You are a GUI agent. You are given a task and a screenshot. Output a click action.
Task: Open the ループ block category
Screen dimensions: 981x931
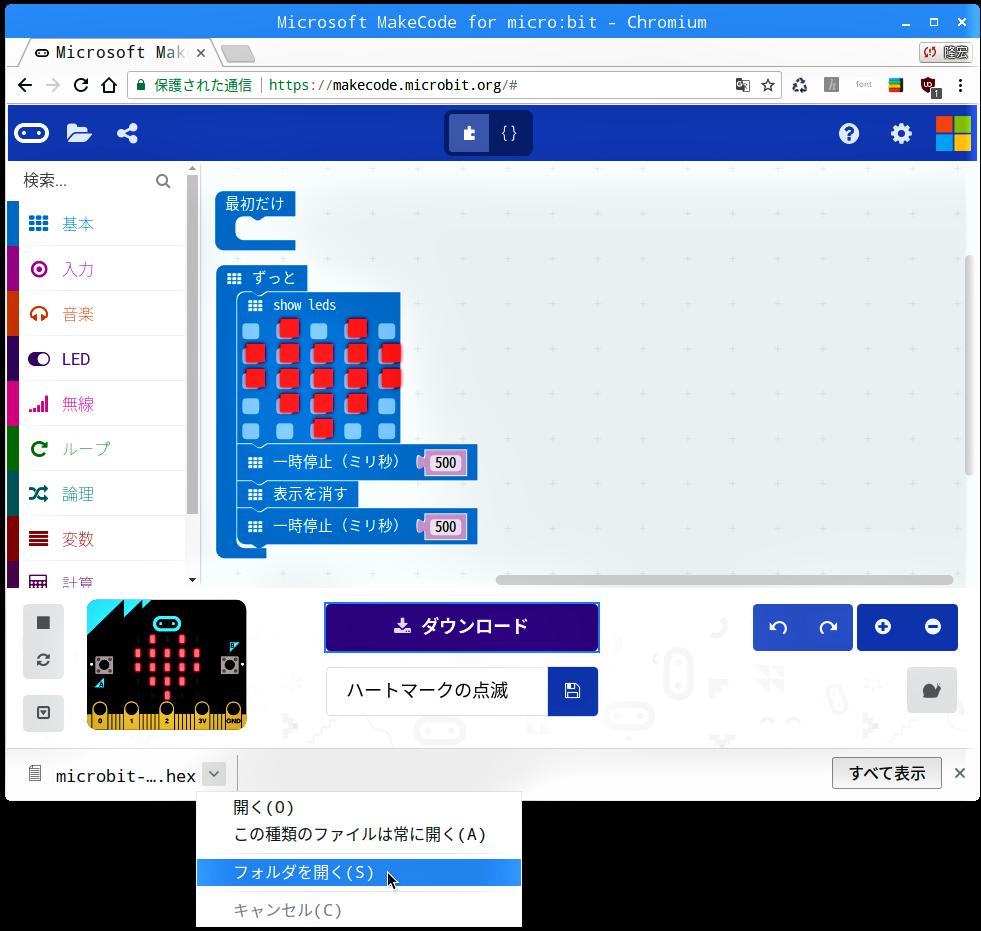[97, 449]
